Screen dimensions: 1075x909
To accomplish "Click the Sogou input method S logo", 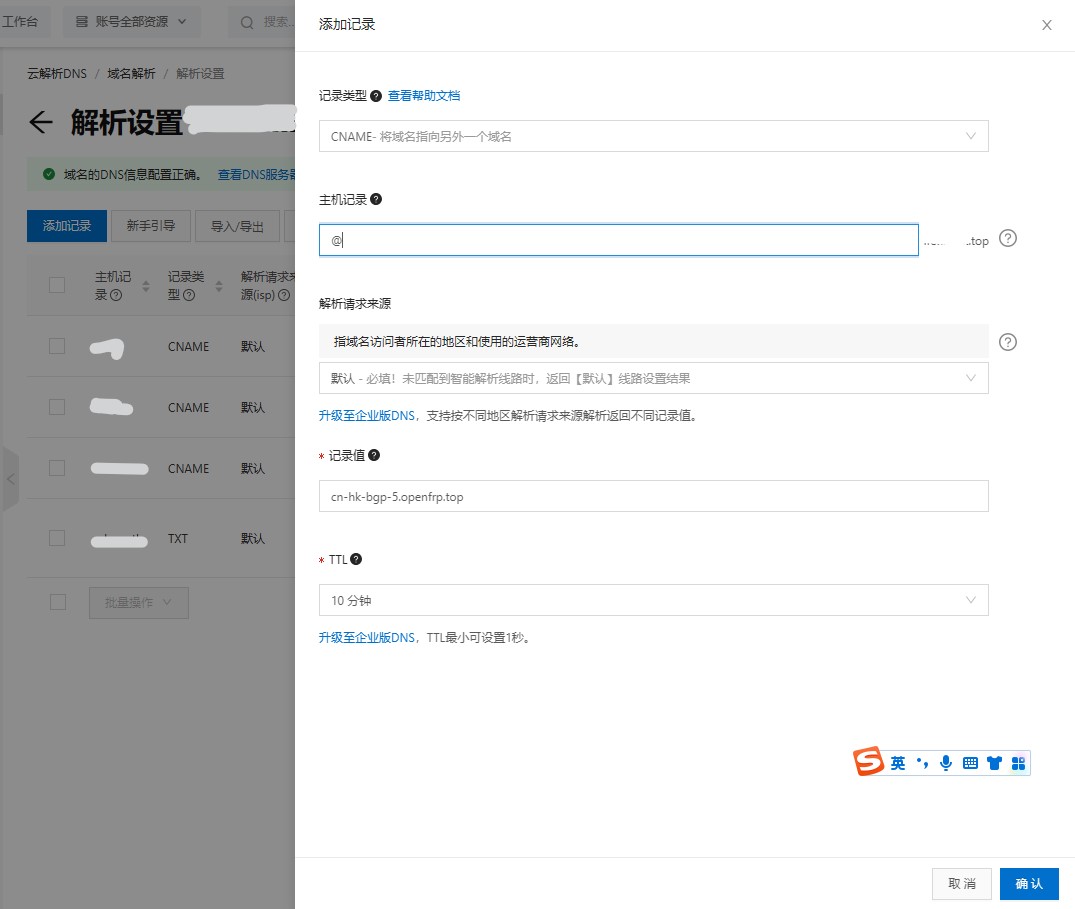I will pos(869,762).
